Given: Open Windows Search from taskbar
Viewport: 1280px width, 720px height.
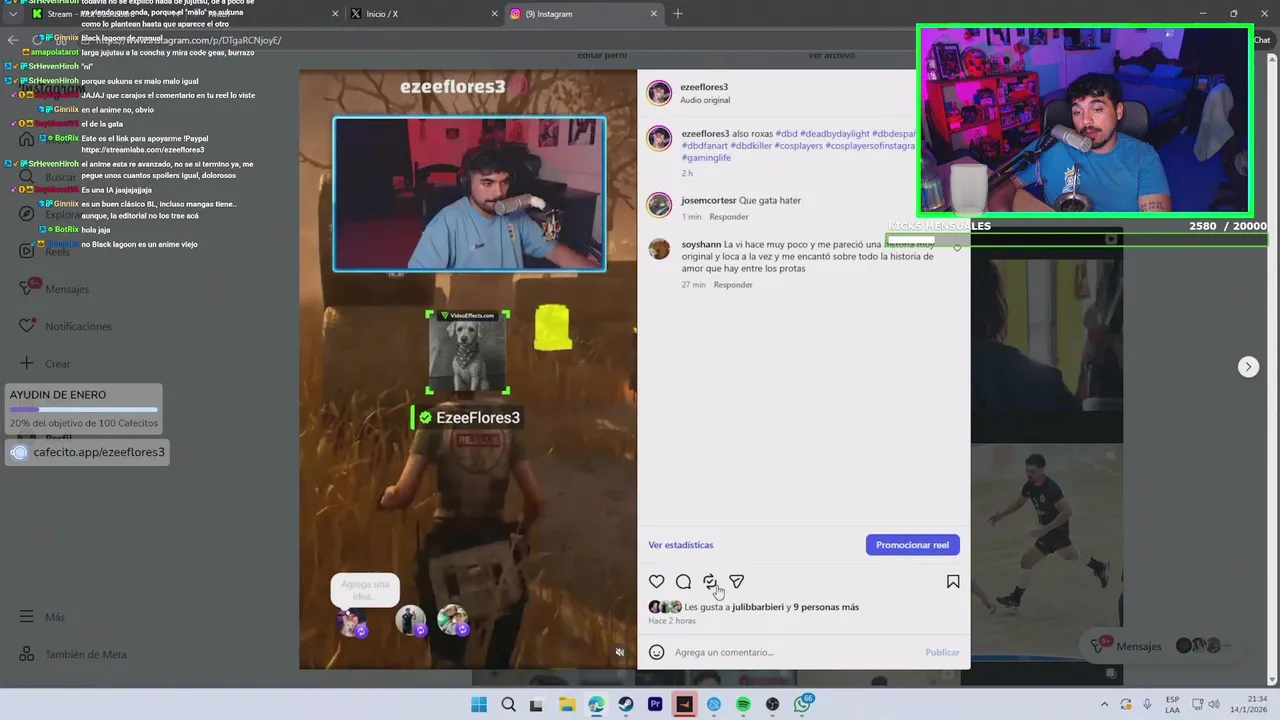Looking at the screenshot, I should [x=508, y=705].
